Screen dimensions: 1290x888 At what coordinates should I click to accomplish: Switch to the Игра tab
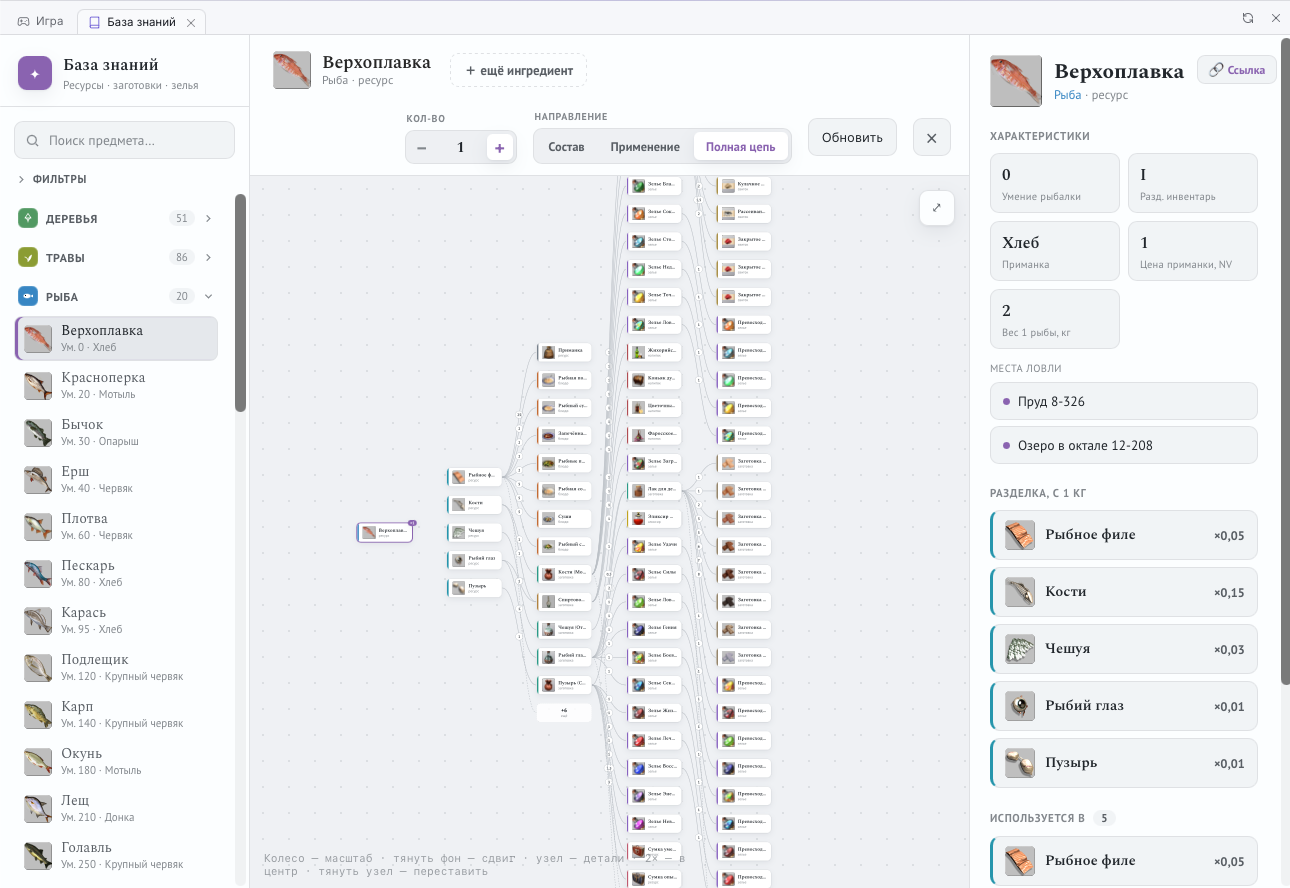(x=41, y=21)
